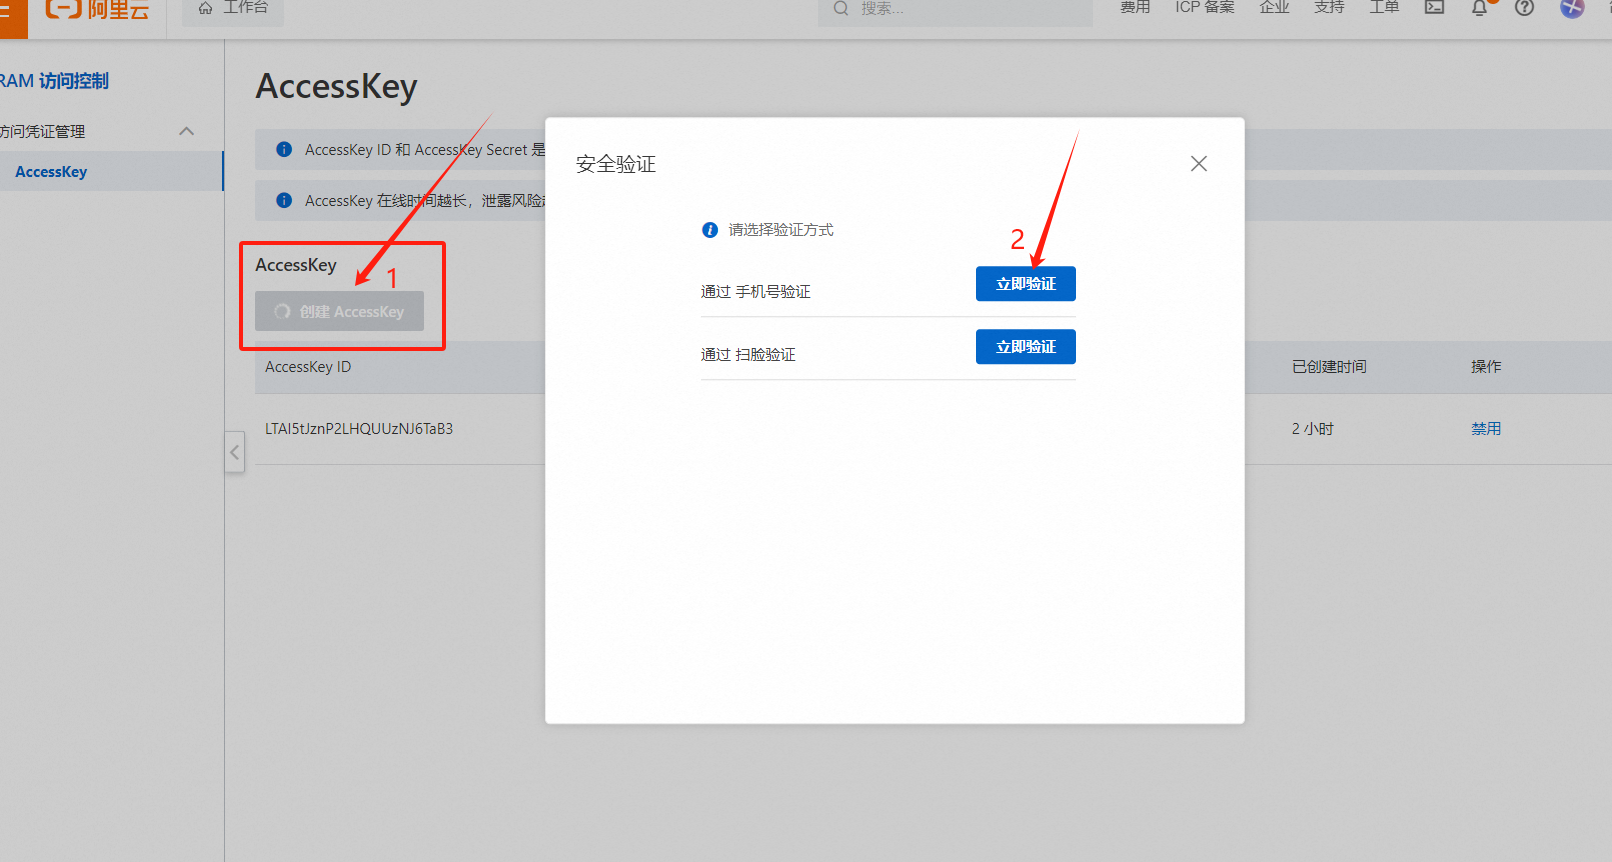The height and width of the screenshot is (862, 1612).
Task: Collapse the sidebar with the arrow handle
Action: click(235, 452)
